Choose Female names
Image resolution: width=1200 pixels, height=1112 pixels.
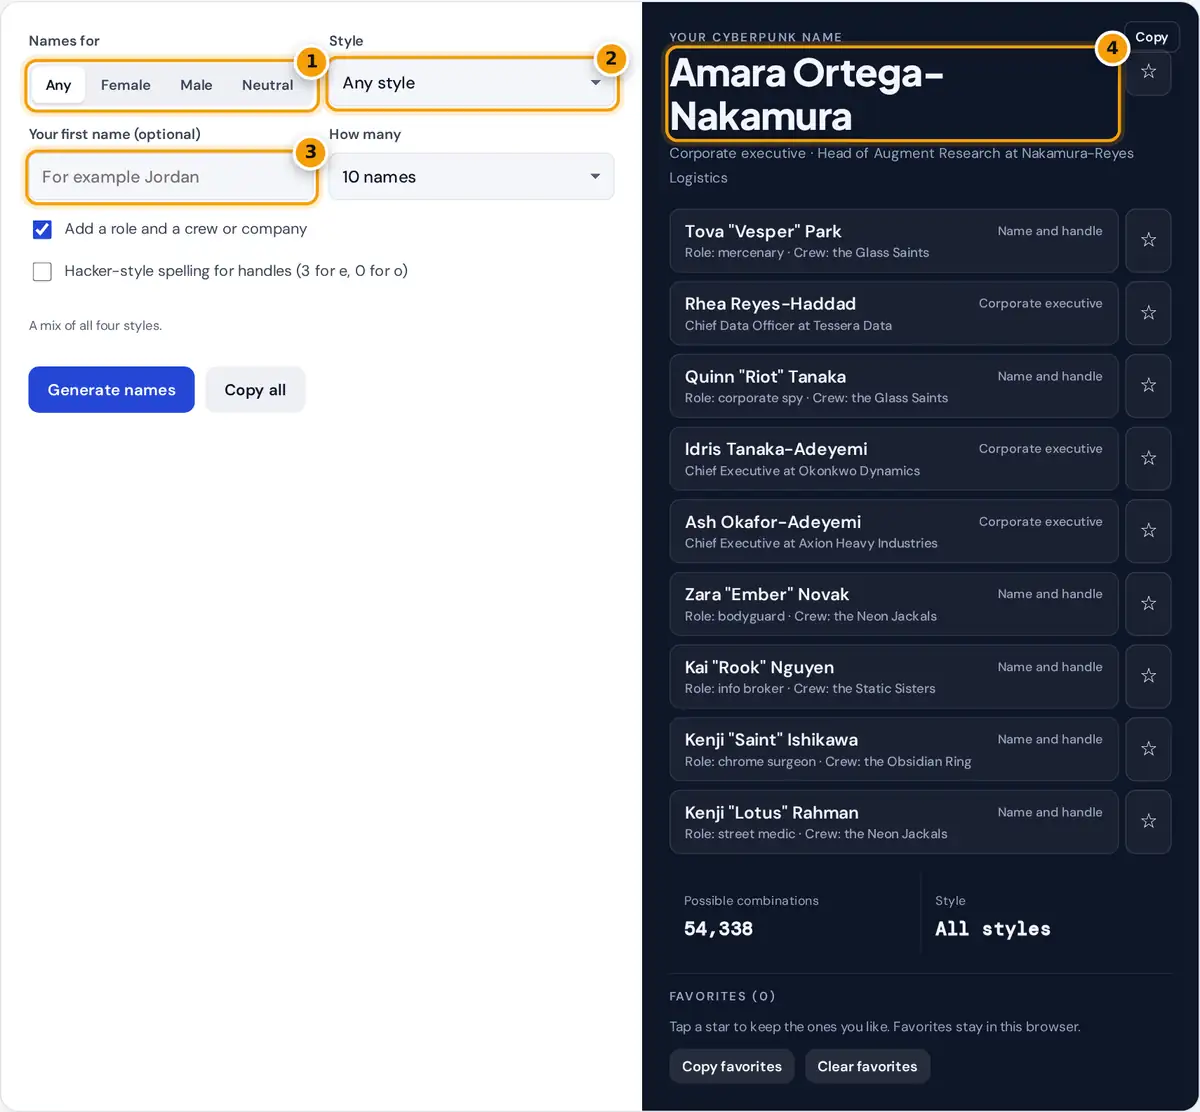click(x=125, y=85)
